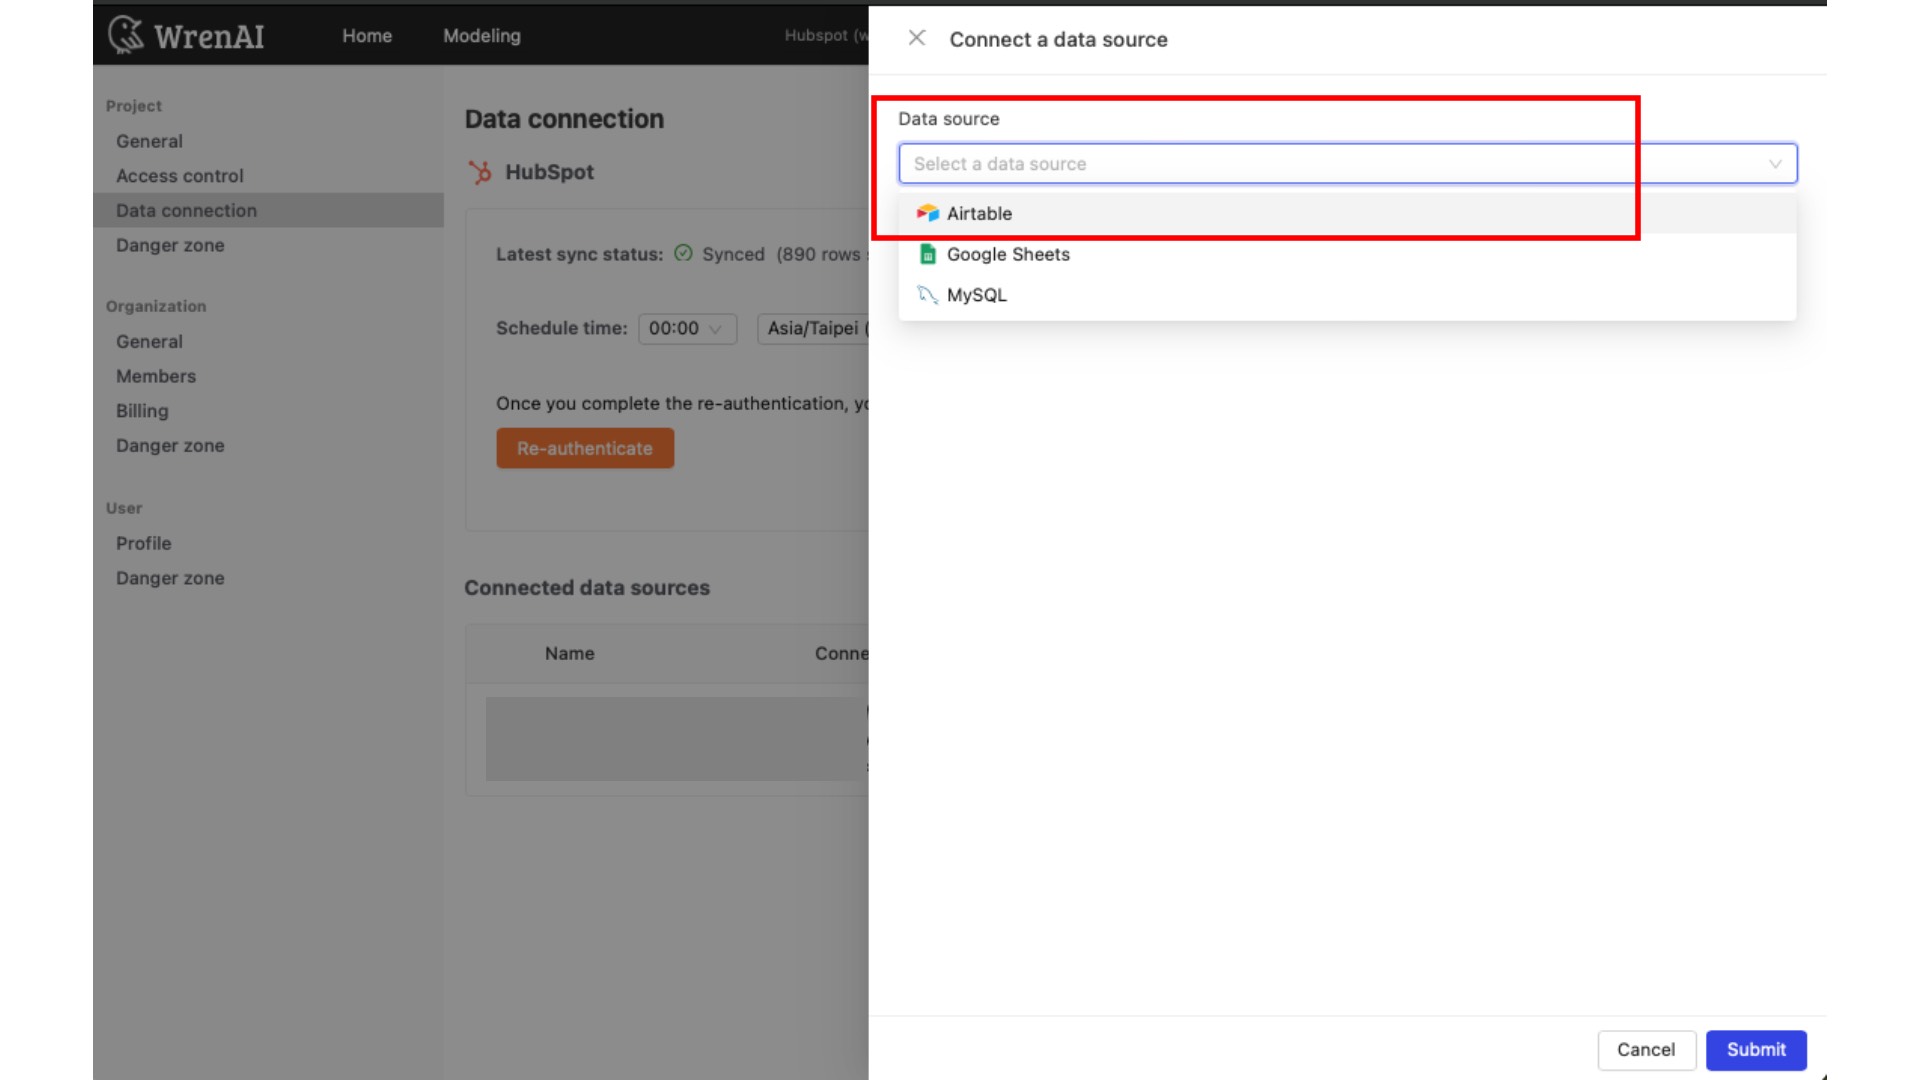Click the Synced status text
The image size is (1920, 1080).
[x=733, y=254]
